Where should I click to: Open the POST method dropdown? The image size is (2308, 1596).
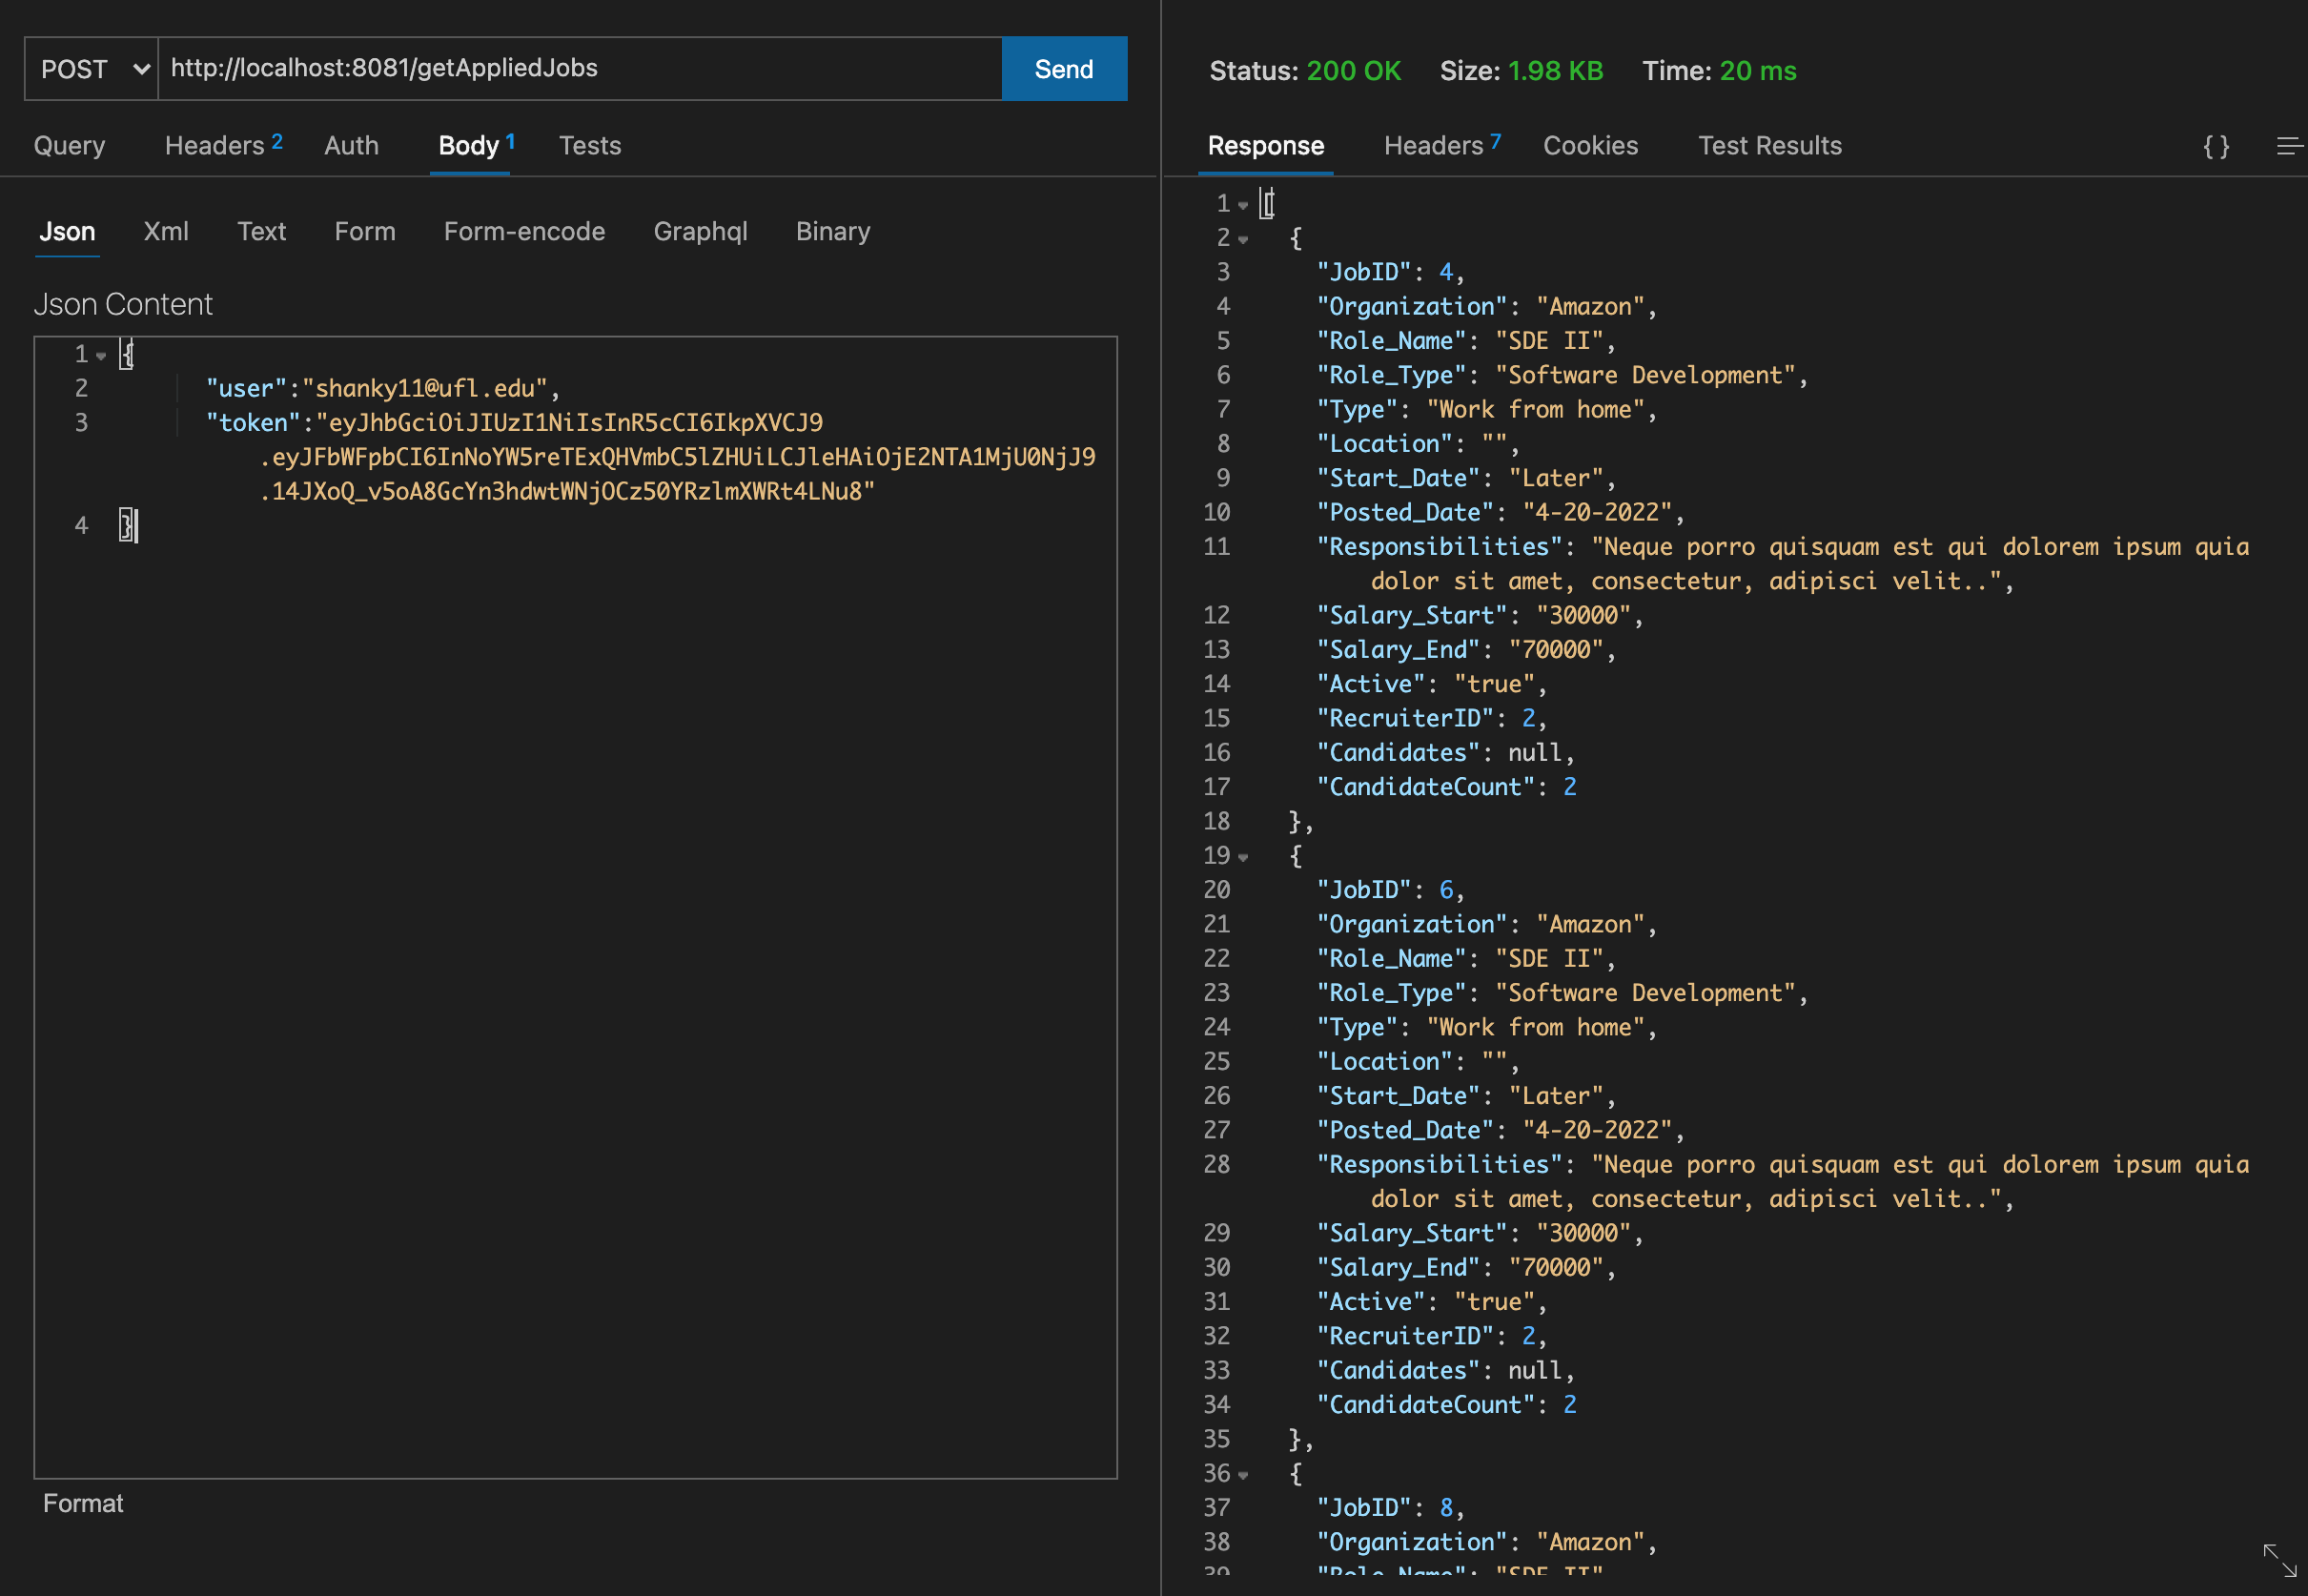point(91,69)
